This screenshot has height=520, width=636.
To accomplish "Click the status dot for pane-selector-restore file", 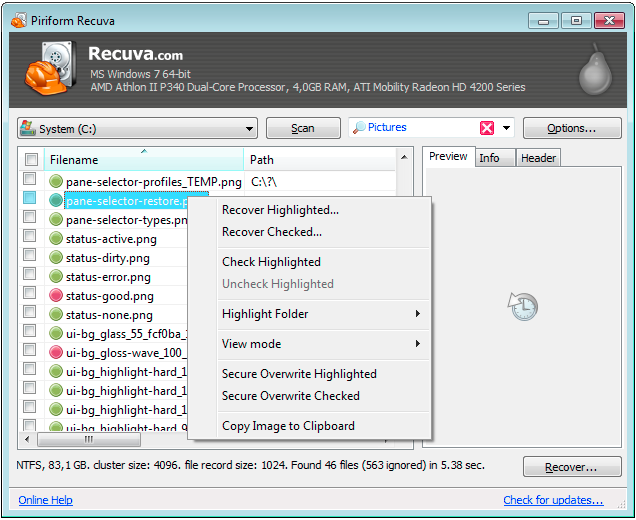I will 56,200.
